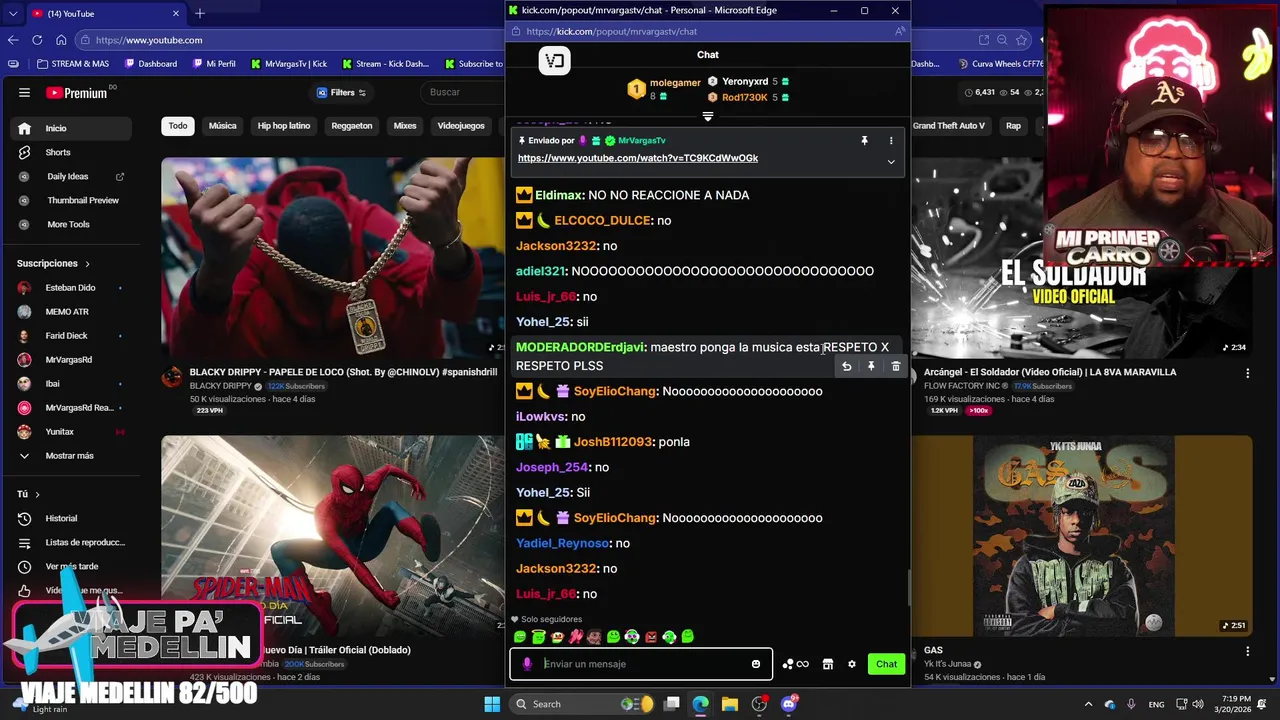Image resolution: width=1280 pixels, height=720 pixels.
Task: Click the YouTube Premium logo
Action: point(77,93)
